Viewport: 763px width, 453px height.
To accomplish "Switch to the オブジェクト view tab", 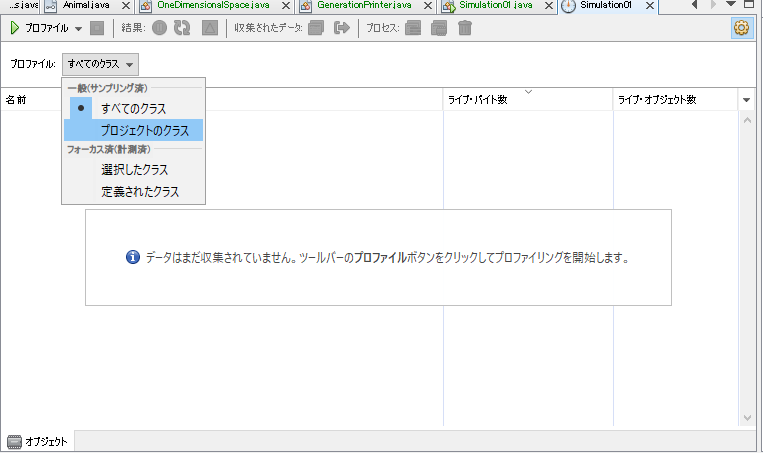I will point(37,442).
